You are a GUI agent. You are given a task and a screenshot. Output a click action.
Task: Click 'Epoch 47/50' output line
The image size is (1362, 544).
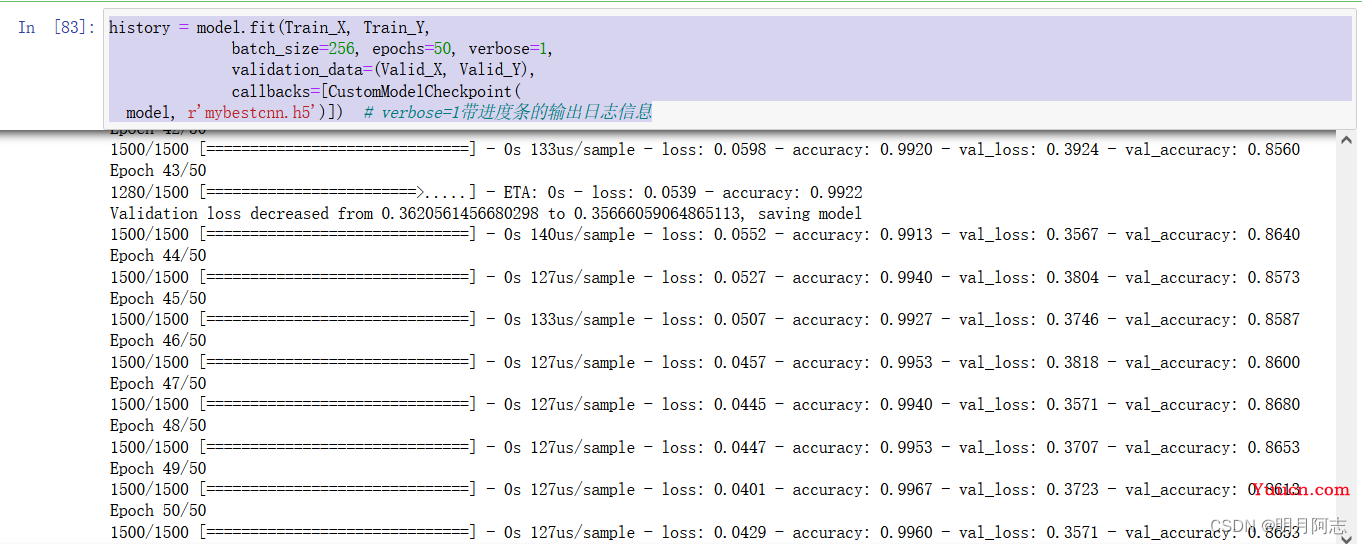coord(158,383)
